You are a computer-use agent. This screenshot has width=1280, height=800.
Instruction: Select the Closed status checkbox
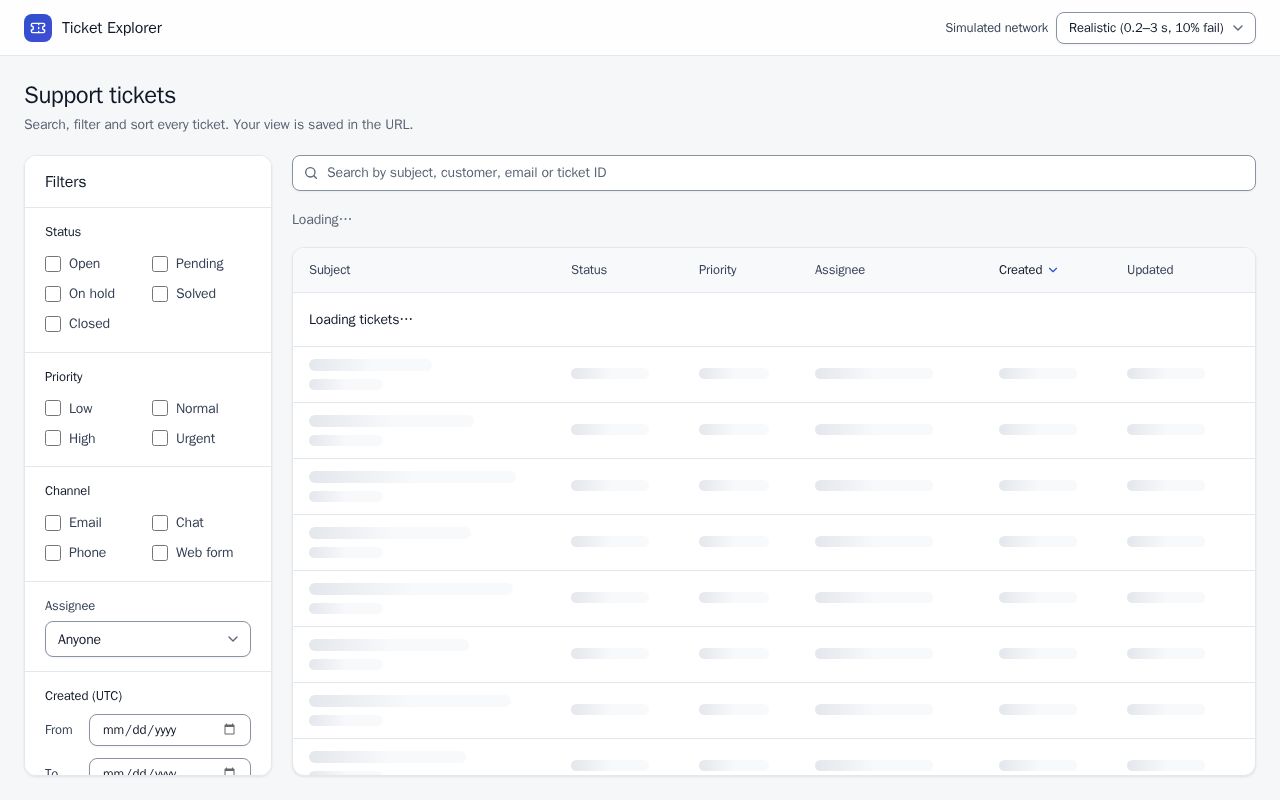point(53,324)
